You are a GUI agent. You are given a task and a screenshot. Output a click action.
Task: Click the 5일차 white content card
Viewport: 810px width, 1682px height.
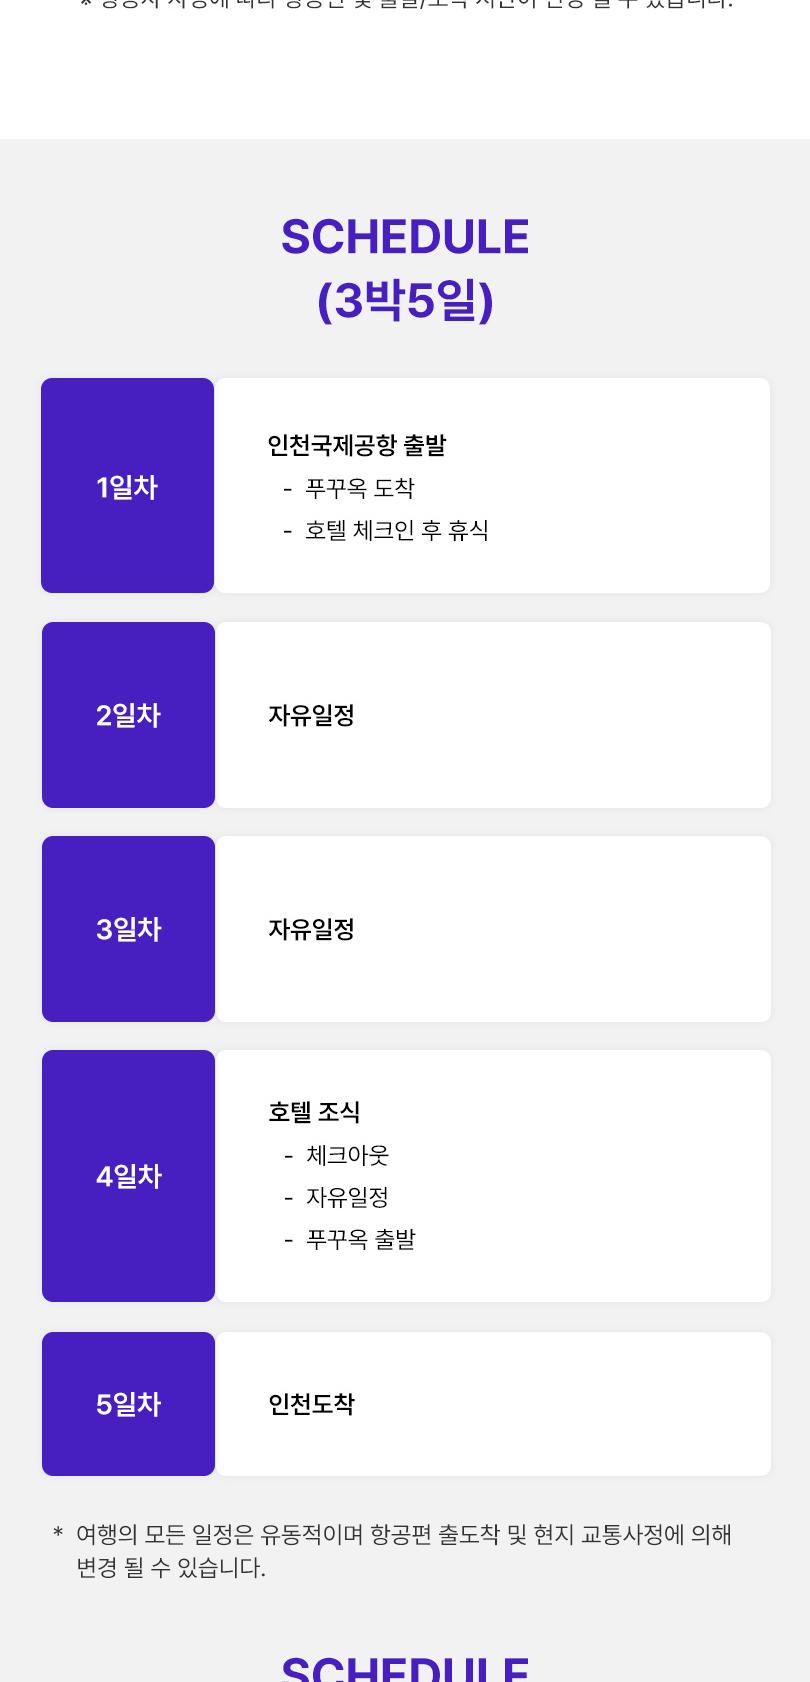click(493, 1404)
